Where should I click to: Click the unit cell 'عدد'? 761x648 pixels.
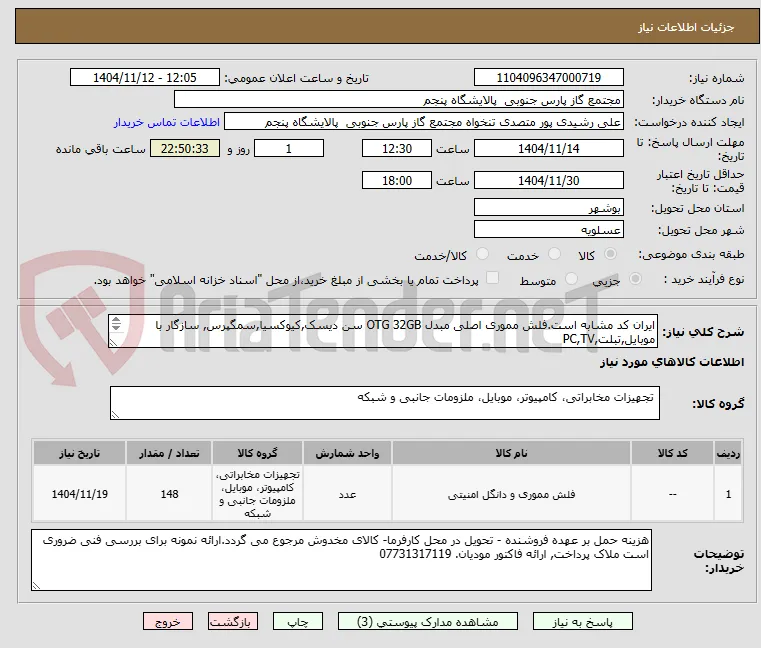click(347, 494)
